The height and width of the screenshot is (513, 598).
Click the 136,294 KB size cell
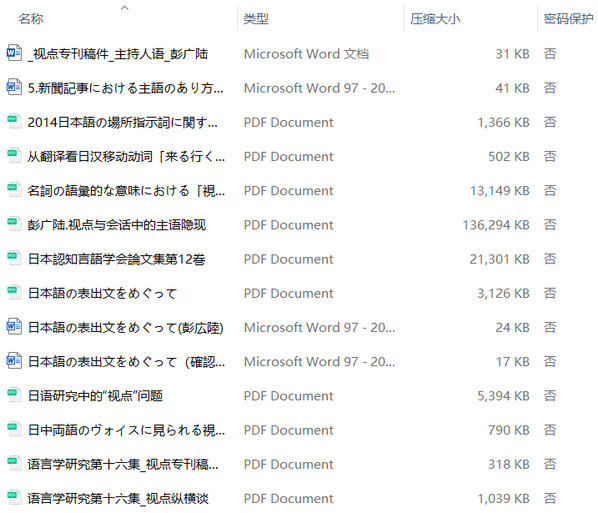pos(496,225)
